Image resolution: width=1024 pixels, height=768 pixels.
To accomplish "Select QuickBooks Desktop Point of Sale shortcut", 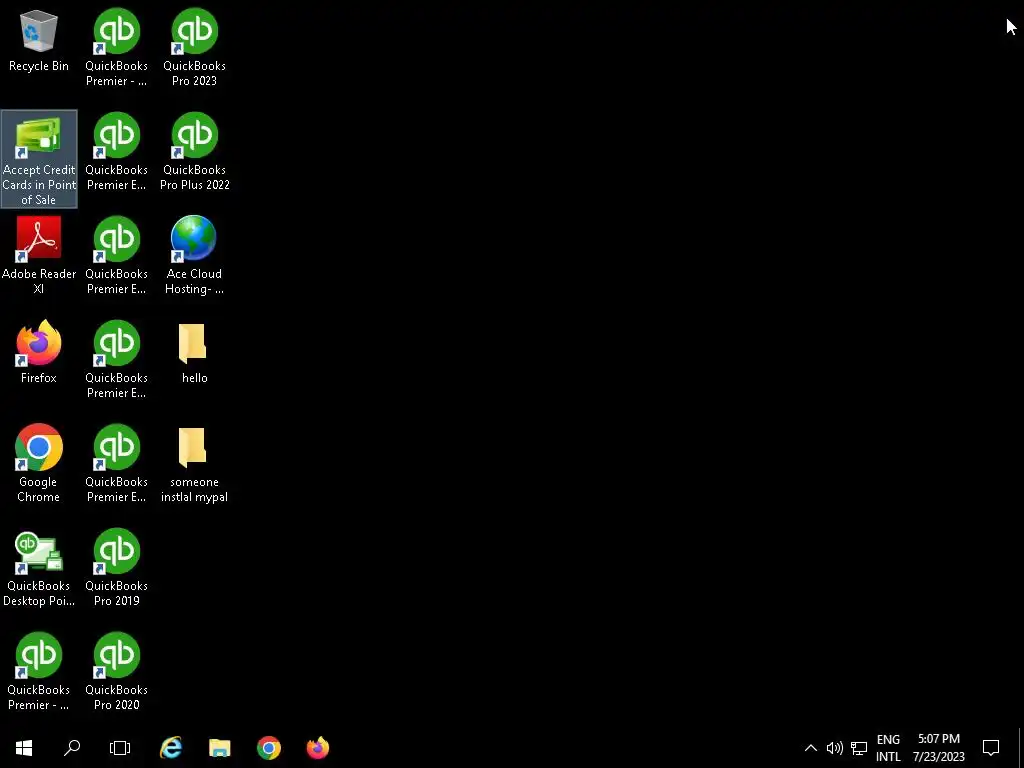I will (39, 568).
